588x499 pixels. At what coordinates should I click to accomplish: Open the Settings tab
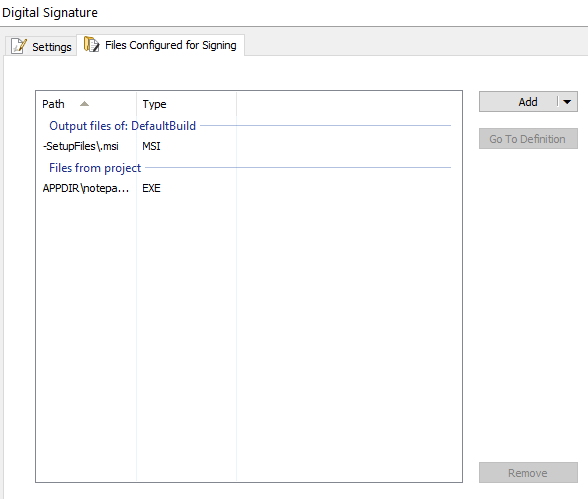[x=41, y=46]
